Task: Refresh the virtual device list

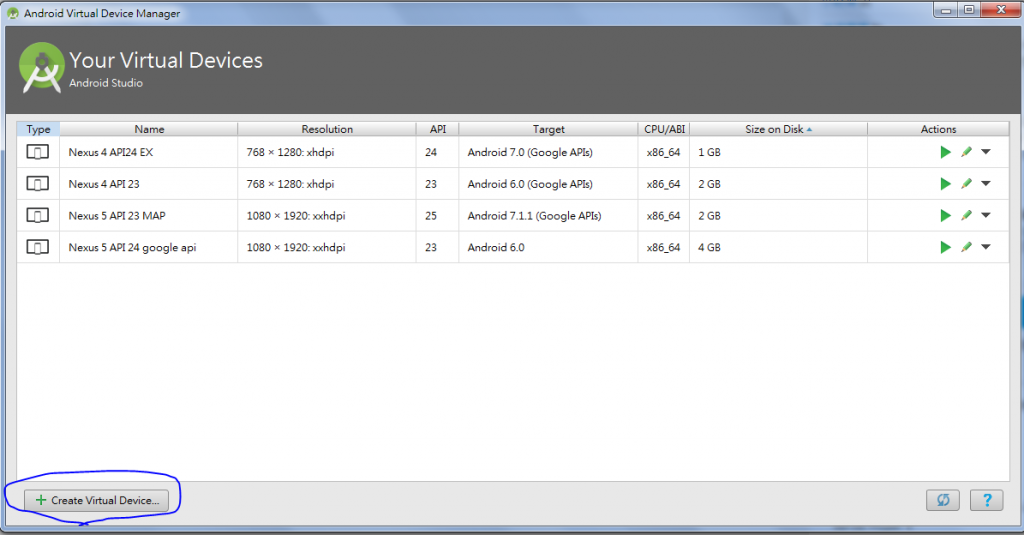Action: click(943, 500)
